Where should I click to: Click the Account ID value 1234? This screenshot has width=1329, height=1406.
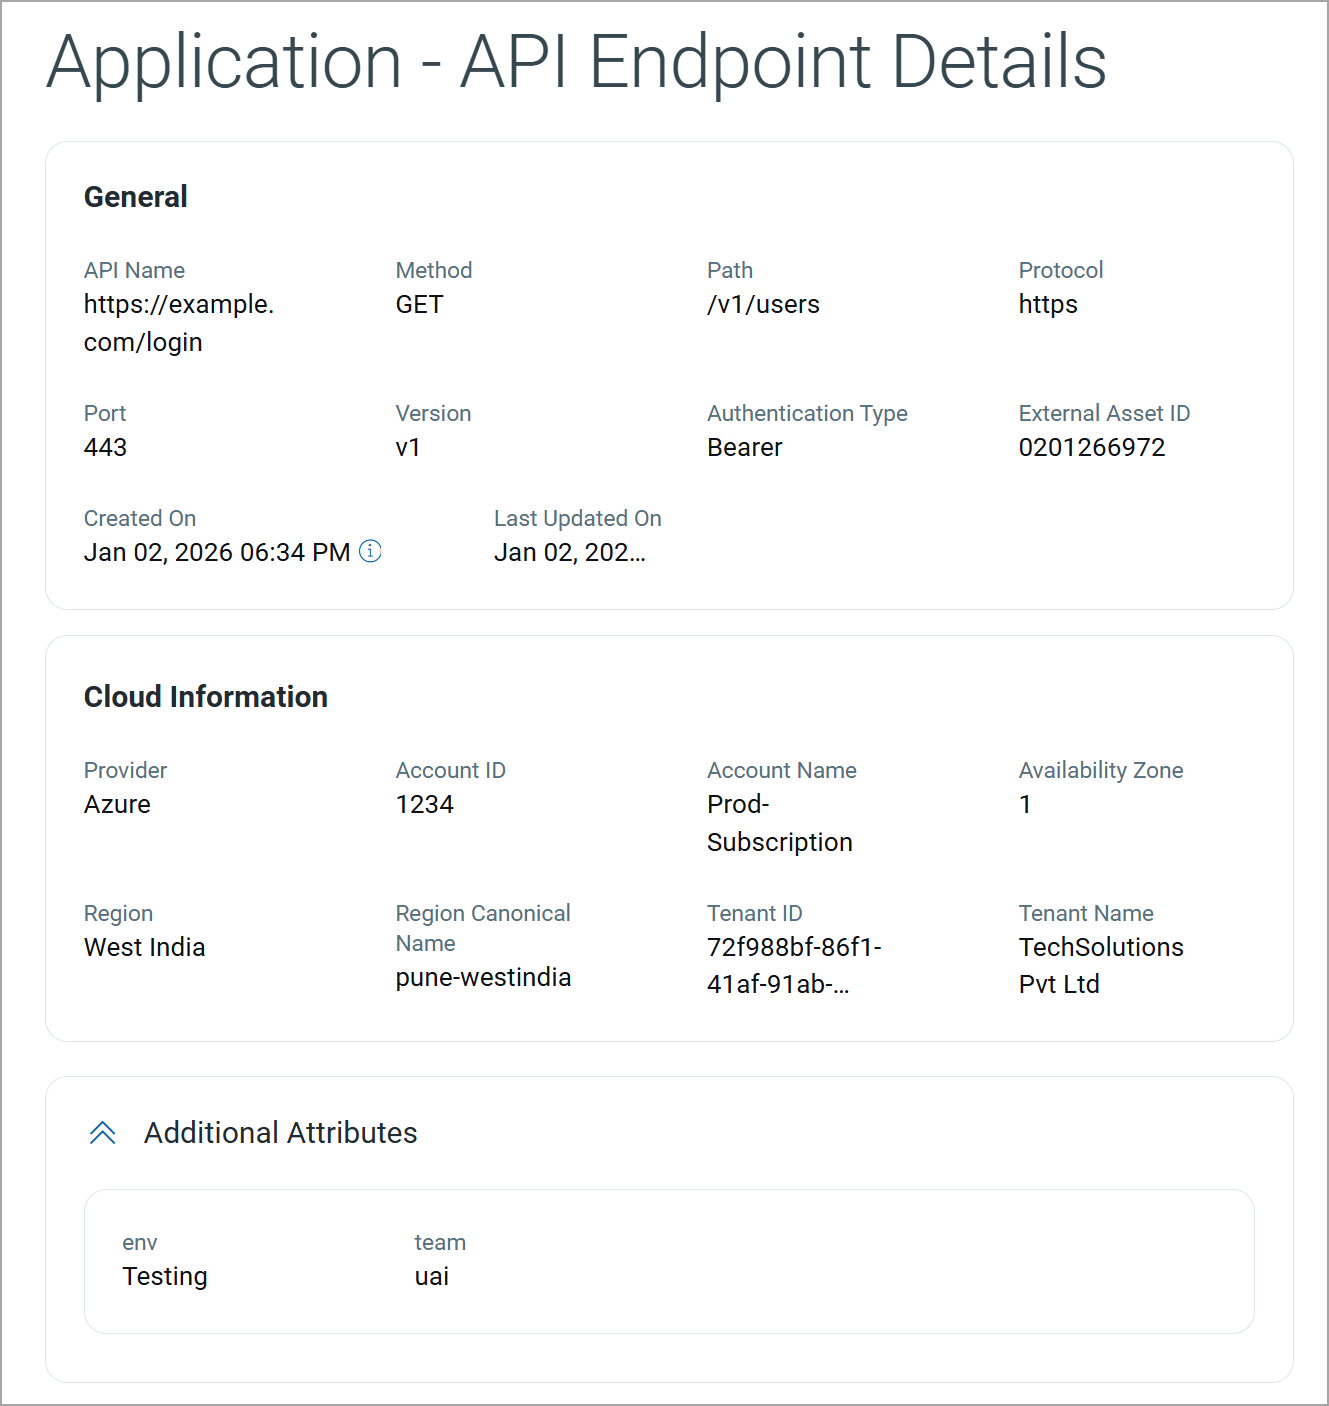click(x=425, y=804)
